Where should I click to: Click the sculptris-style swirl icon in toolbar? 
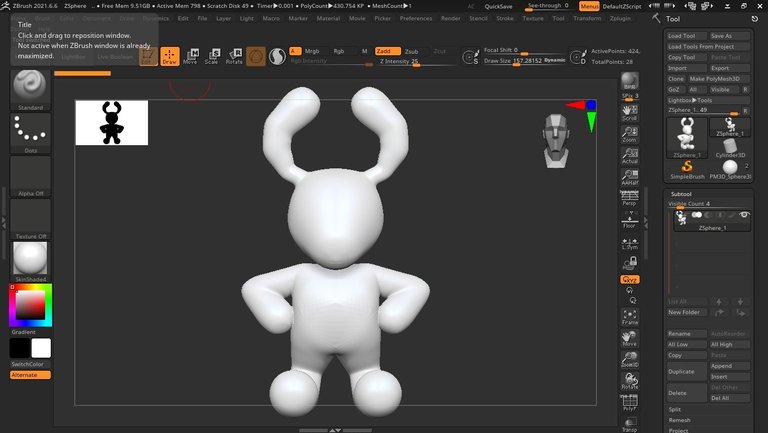[277, 56]
